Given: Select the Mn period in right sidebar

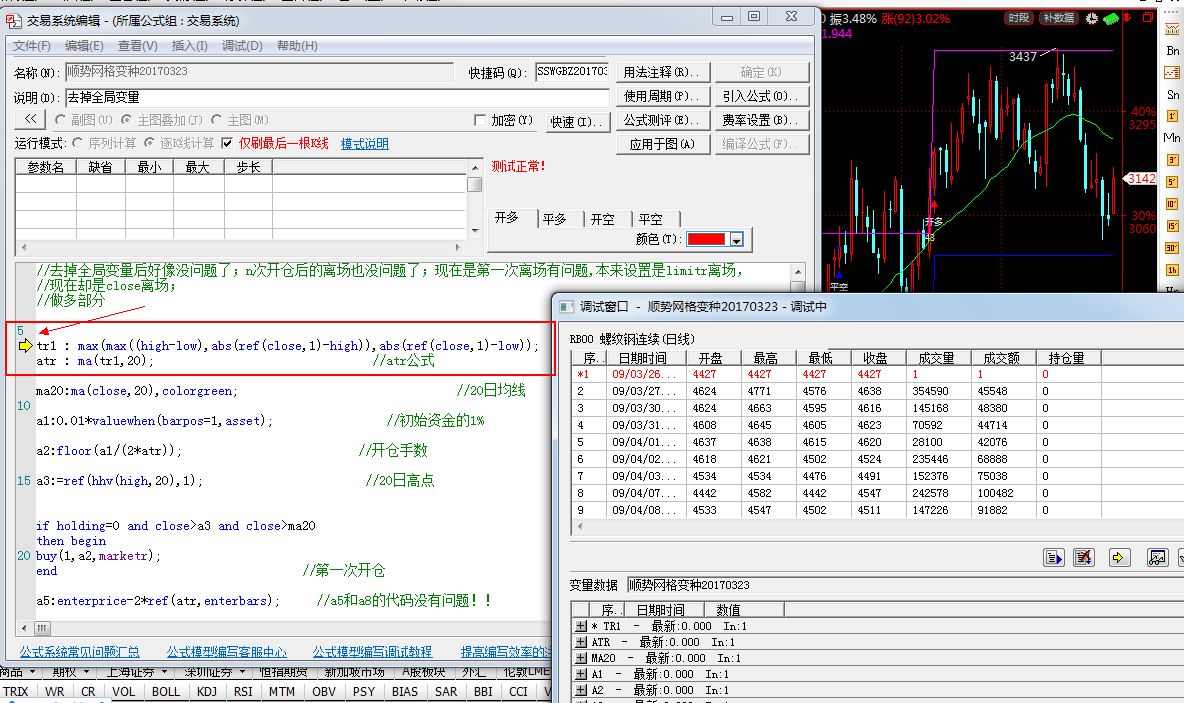Looking at the screenshot, I should pos(1172,137).
